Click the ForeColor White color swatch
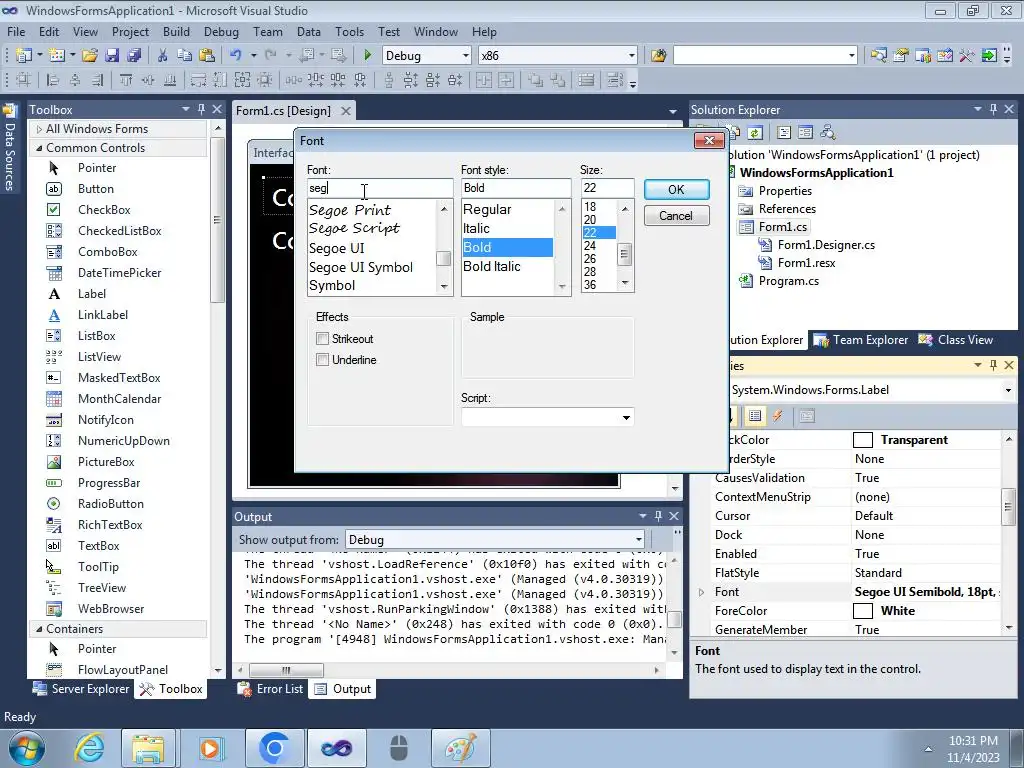This screenshot has height=768, width=1024. point(863,611)
